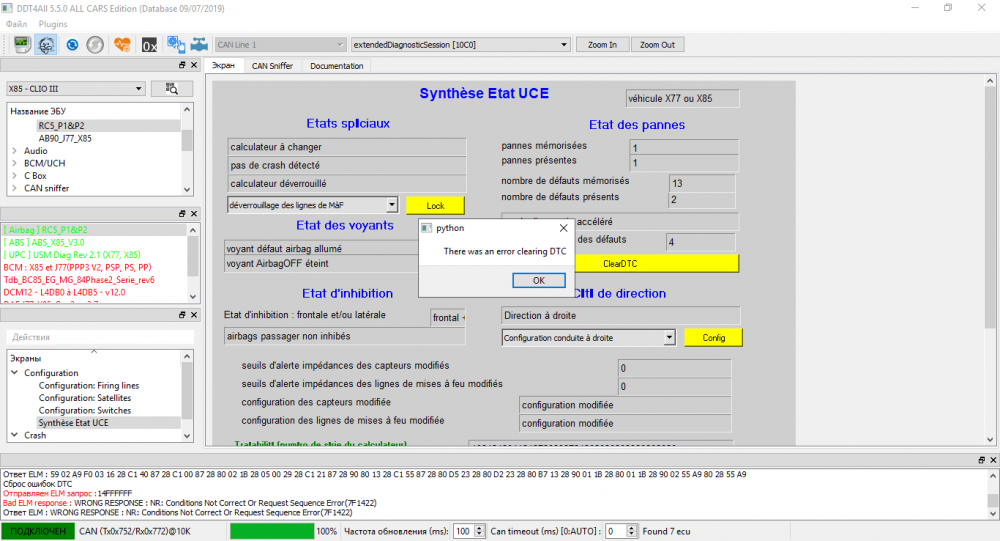Select Tdb_BC85_EG_MG_84Phase2_Serie_rev6 entry
The width and height of the screenshot is (1000, 541).
point(79,279)
